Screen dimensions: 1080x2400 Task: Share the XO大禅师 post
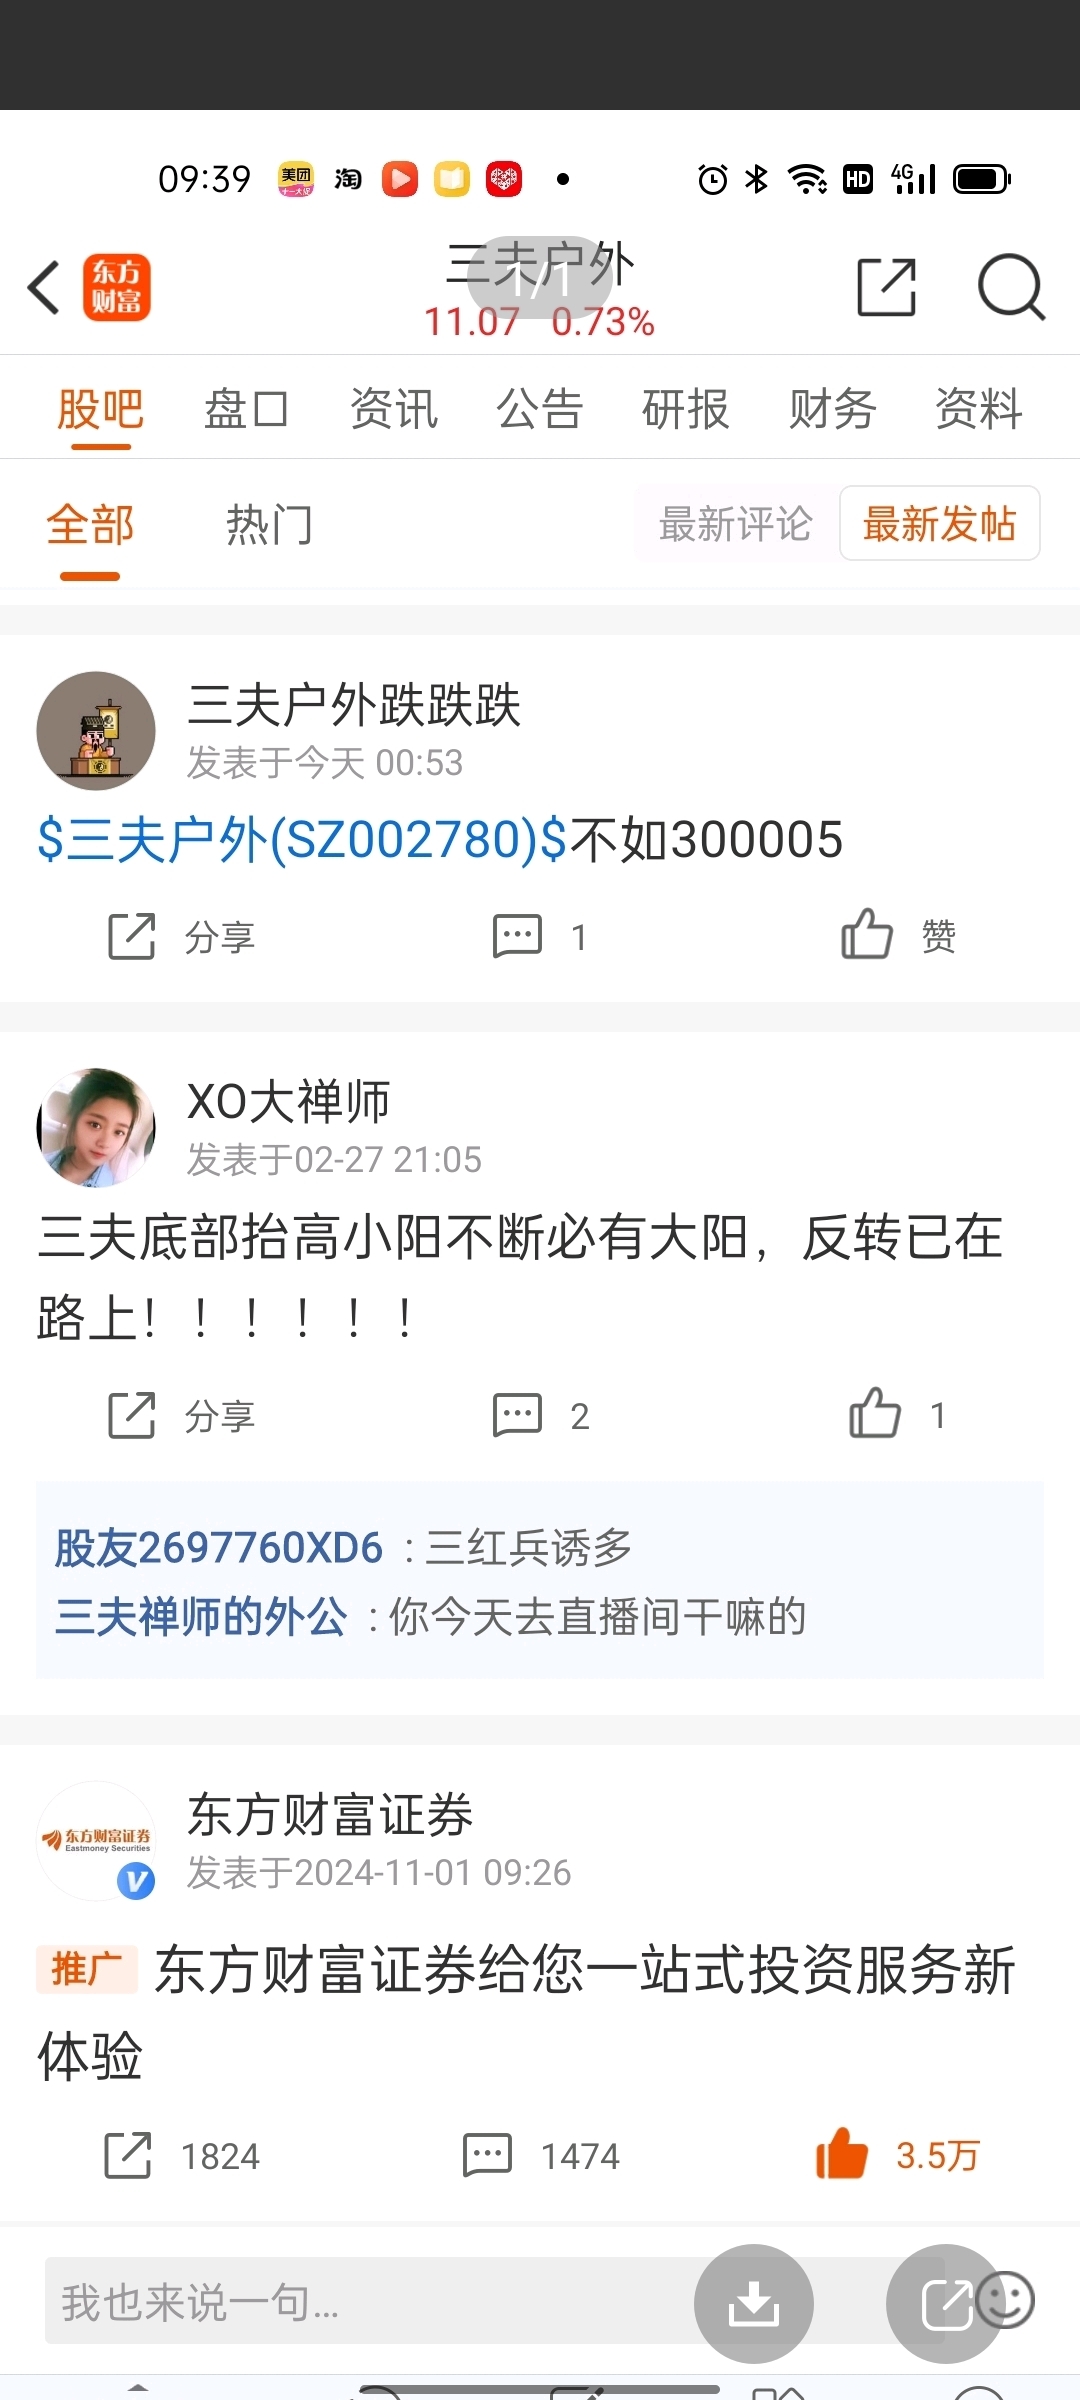182,1415
